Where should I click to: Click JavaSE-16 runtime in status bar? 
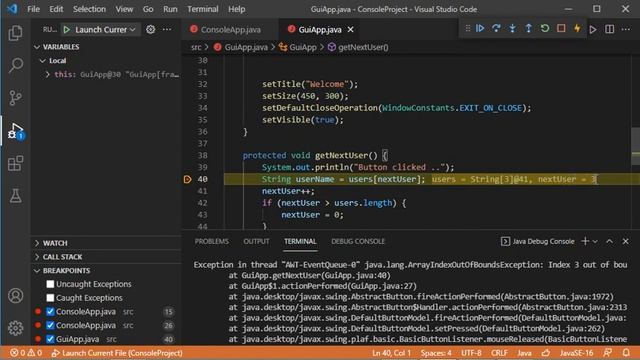point(576,353)
